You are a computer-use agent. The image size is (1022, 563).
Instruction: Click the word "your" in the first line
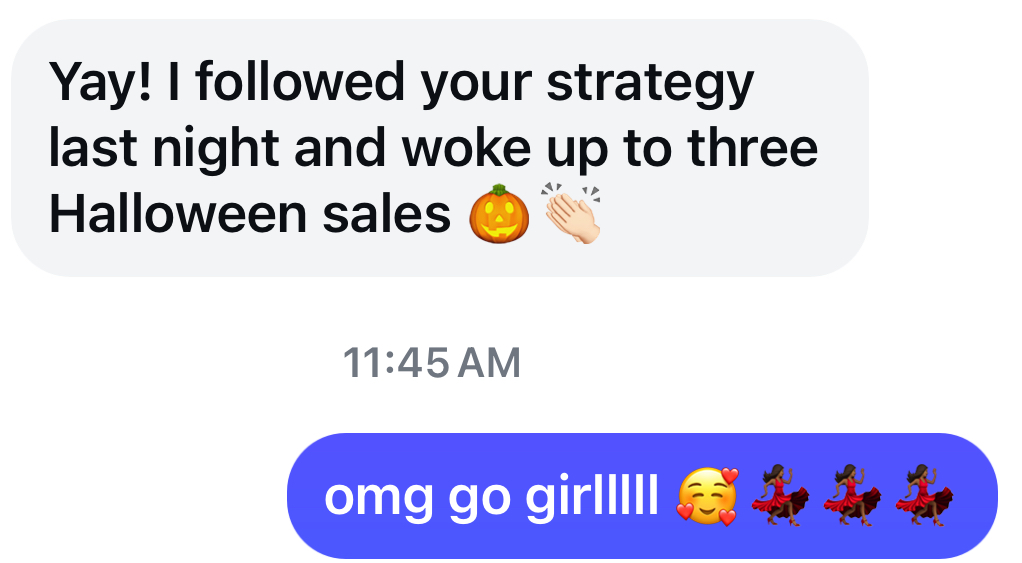[x=476, y=87]
